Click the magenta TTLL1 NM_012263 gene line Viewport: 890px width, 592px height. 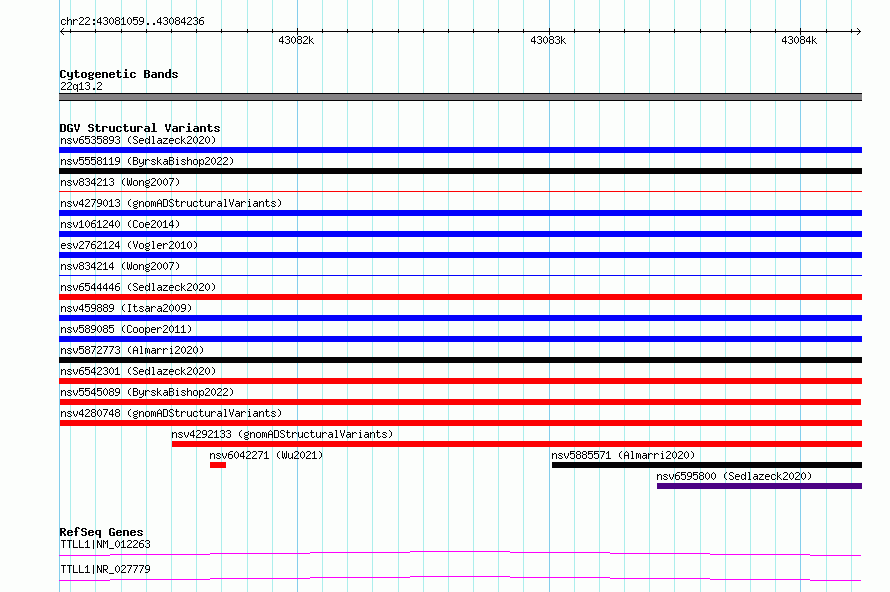click(x=460, y=553)
